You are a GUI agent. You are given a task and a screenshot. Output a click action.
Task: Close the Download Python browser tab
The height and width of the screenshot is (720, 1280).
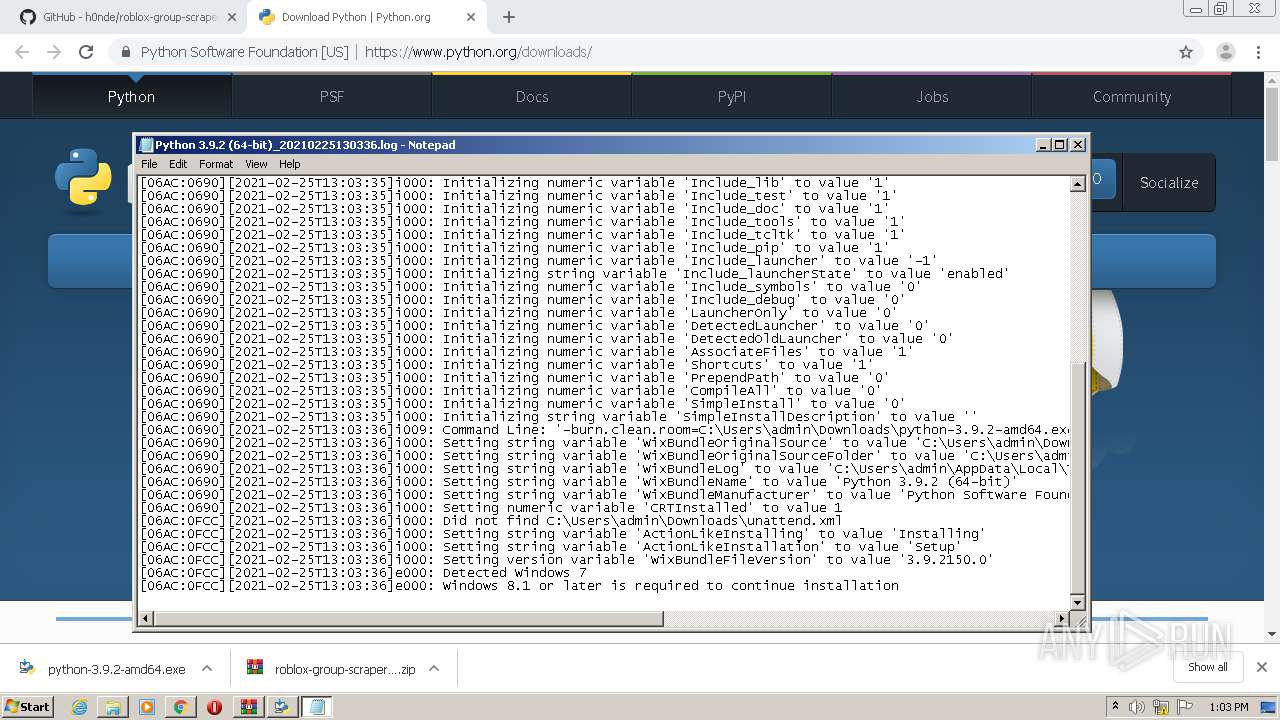point(470,17)
